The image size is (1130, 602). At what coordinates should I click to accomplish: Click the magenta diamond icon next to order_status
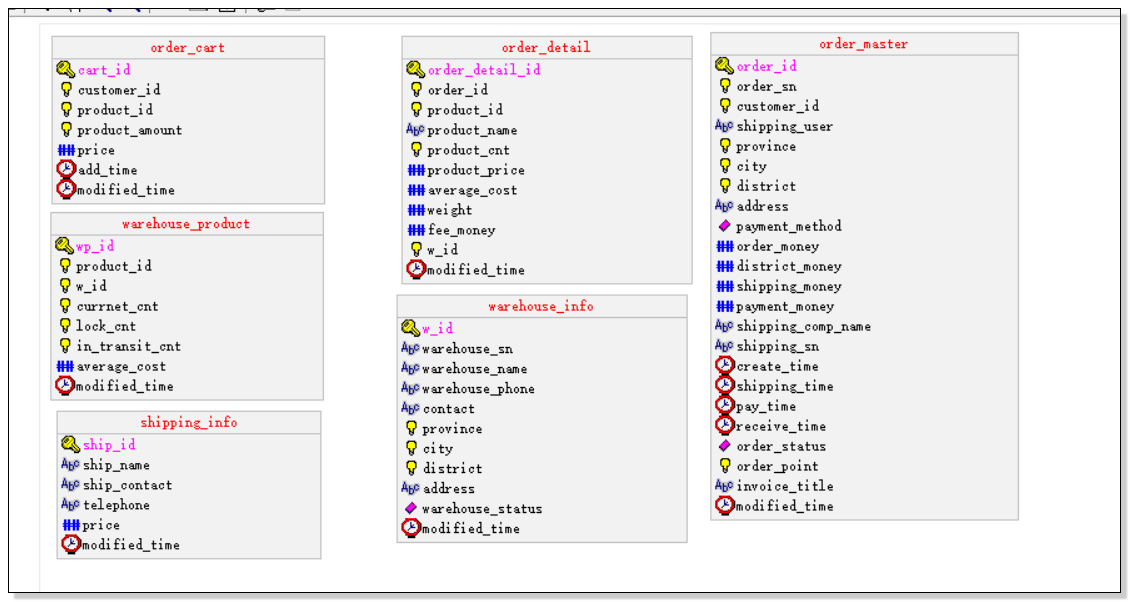(724, 446)
